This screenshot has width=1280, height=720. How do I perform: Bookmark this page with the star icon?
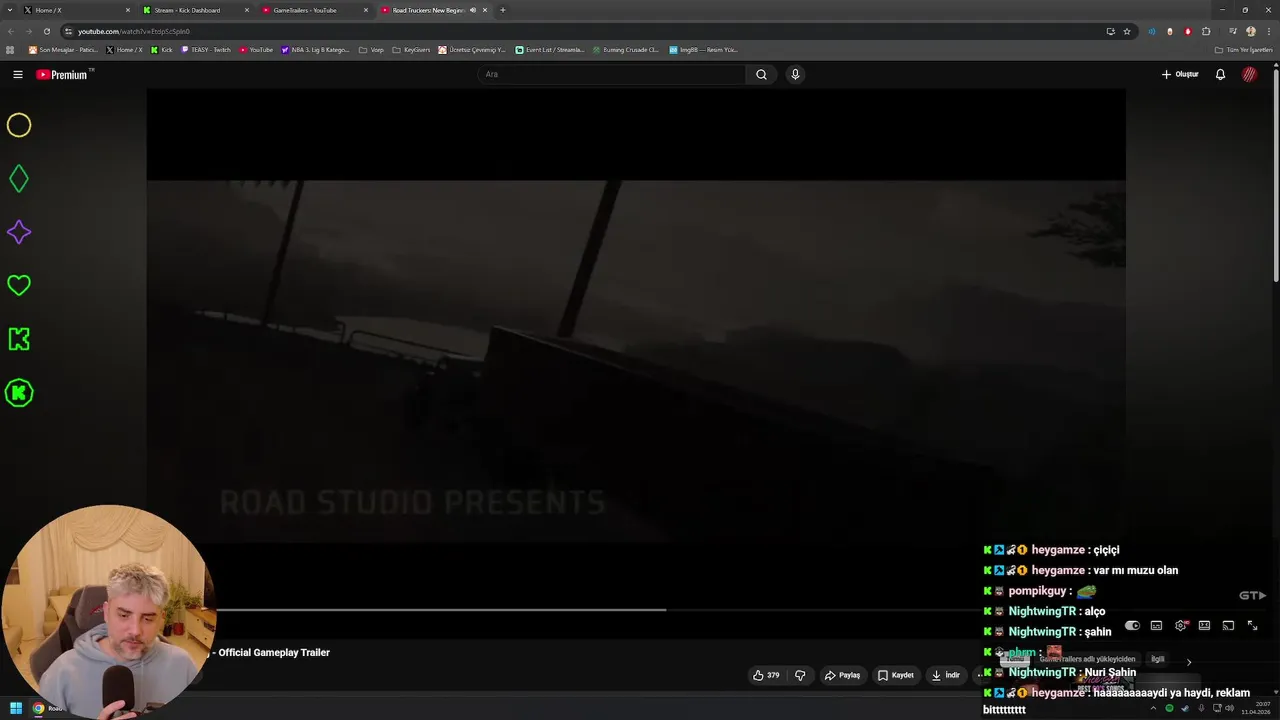pyautogui.click(x=1127, y=31)
